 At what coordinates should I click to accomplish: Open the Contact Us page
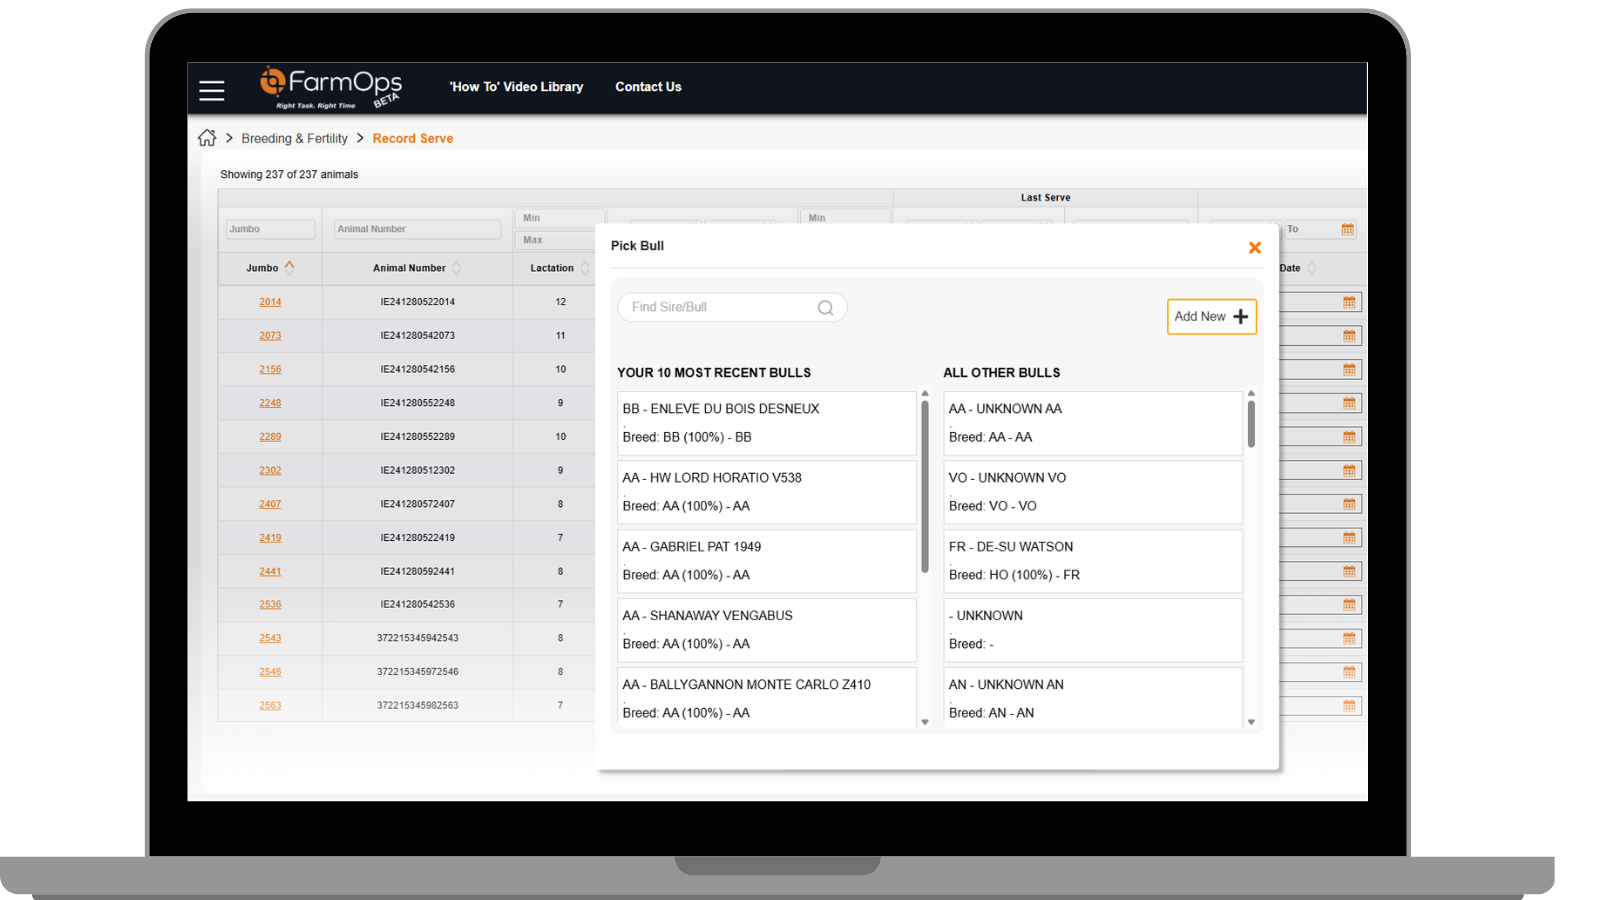click(x=648, y=87)
